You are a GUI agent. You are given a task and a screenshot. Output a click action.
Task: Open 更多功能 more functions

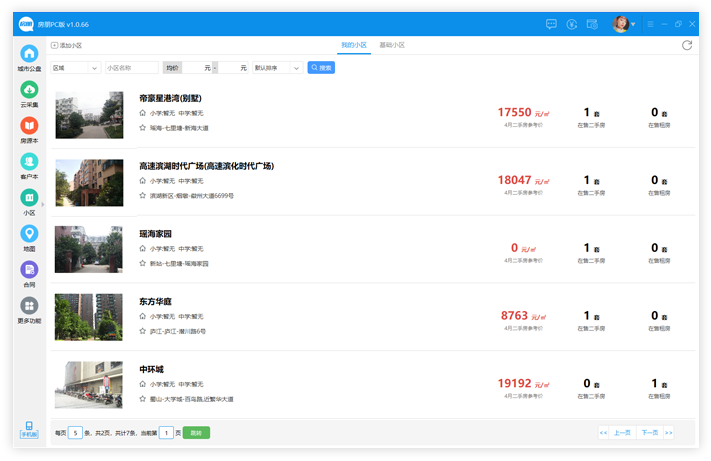click(x=29, y=306)
